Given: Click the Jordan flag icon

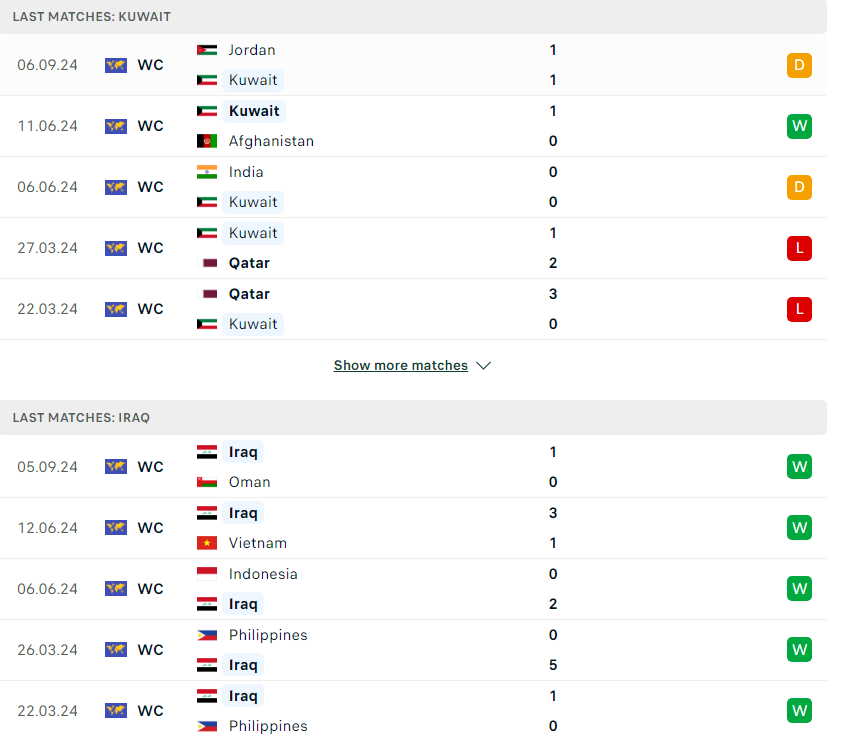Looking at the screenshot, I should [x=207, y=50].
